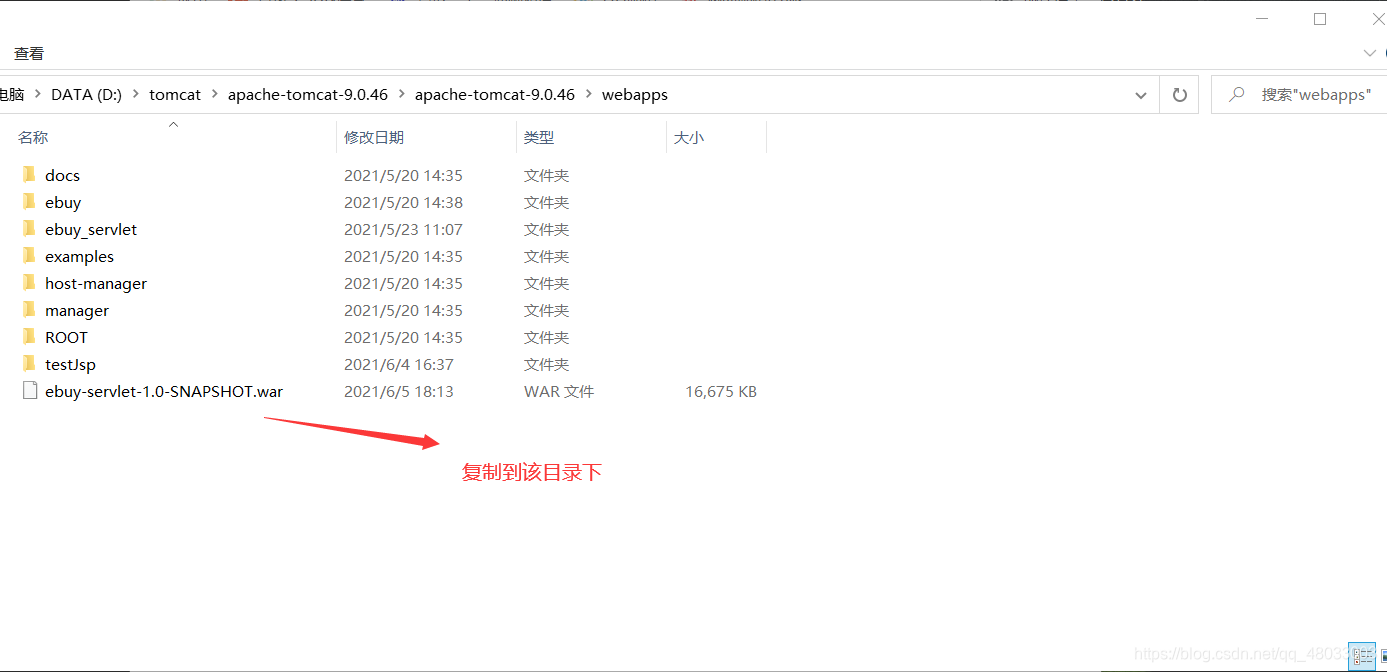Select the ROOT folder name
Viewport: 1387px width, 672px height.
pyautogui.click(x=66, y=337)
